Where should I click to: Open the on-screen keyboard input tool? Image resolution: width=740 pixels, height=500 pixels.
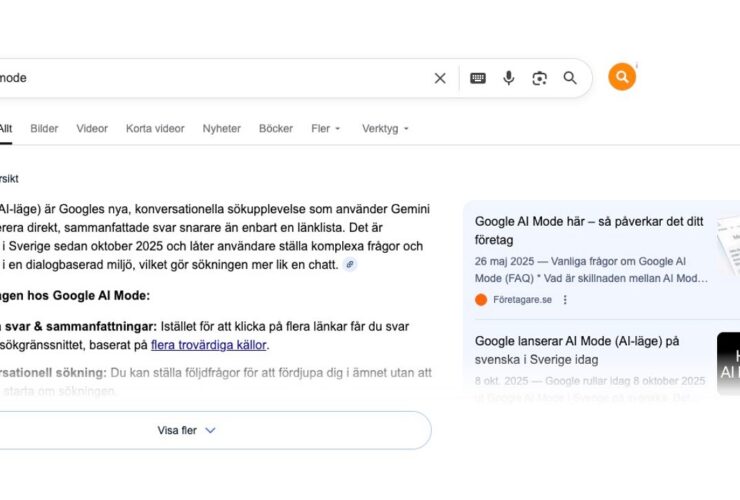478,78
